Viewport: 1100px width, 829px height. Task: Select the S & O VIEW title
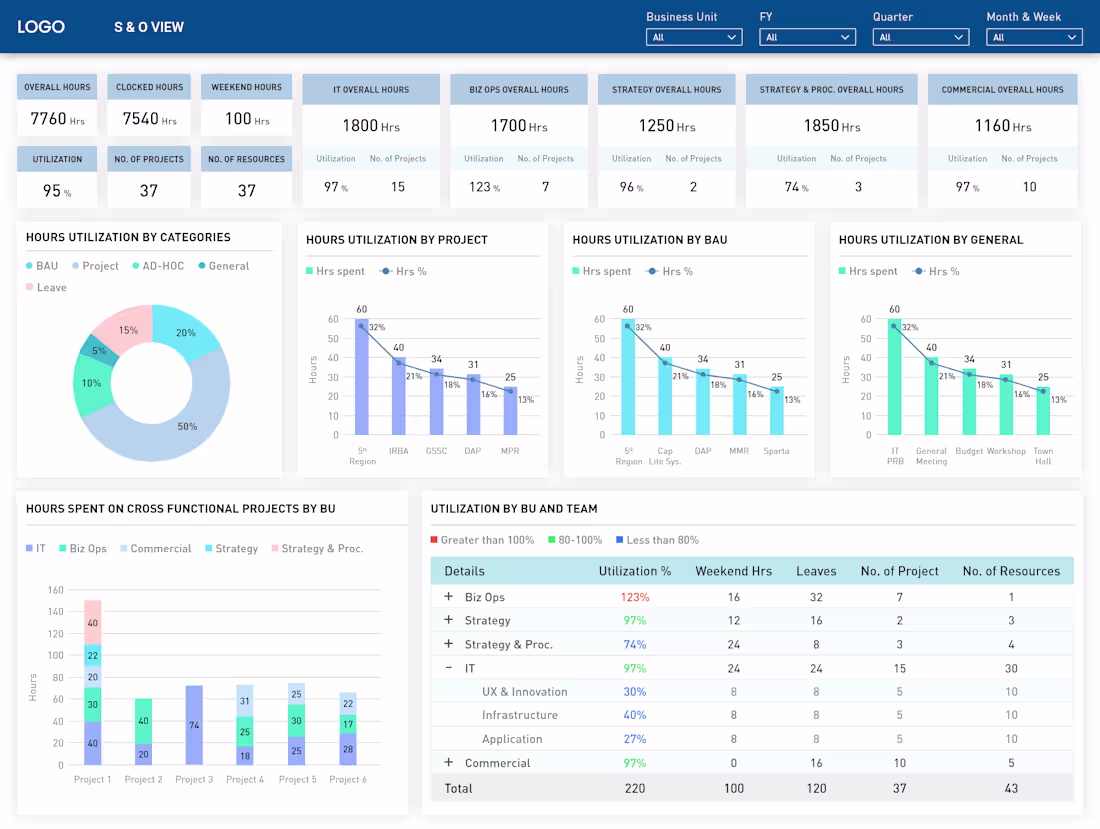(149, 27)
